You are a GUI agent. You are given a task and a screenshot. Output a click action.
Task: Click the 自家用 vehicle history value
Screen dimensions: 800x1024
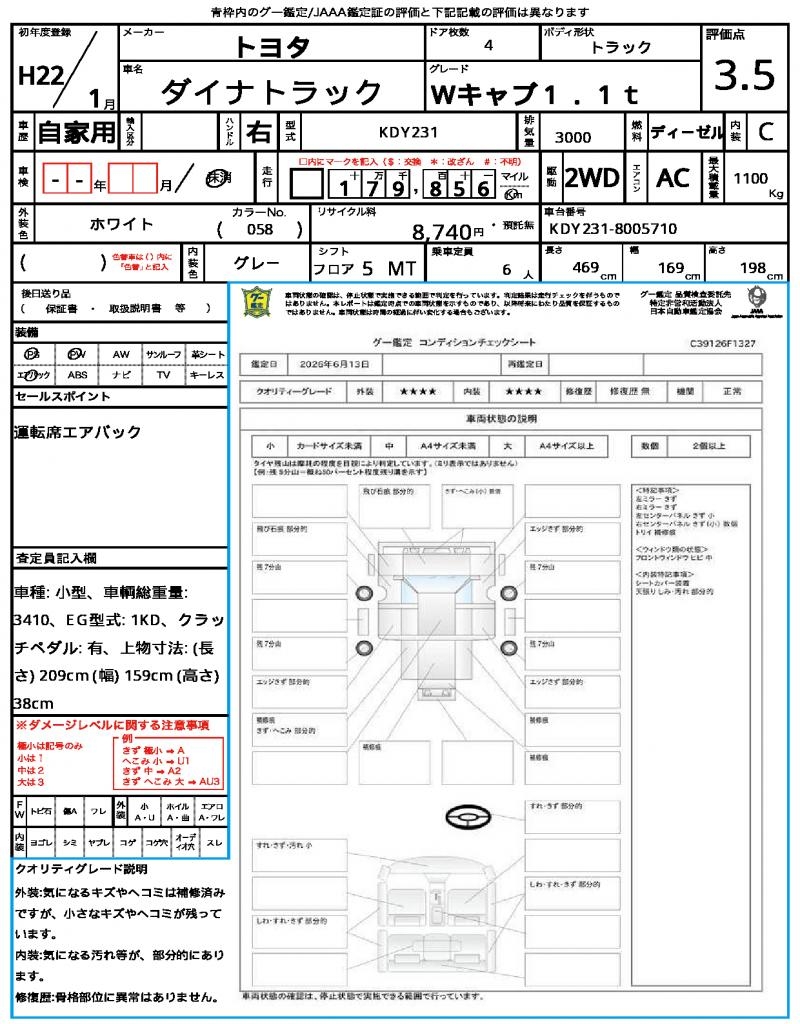pos(76,133)
